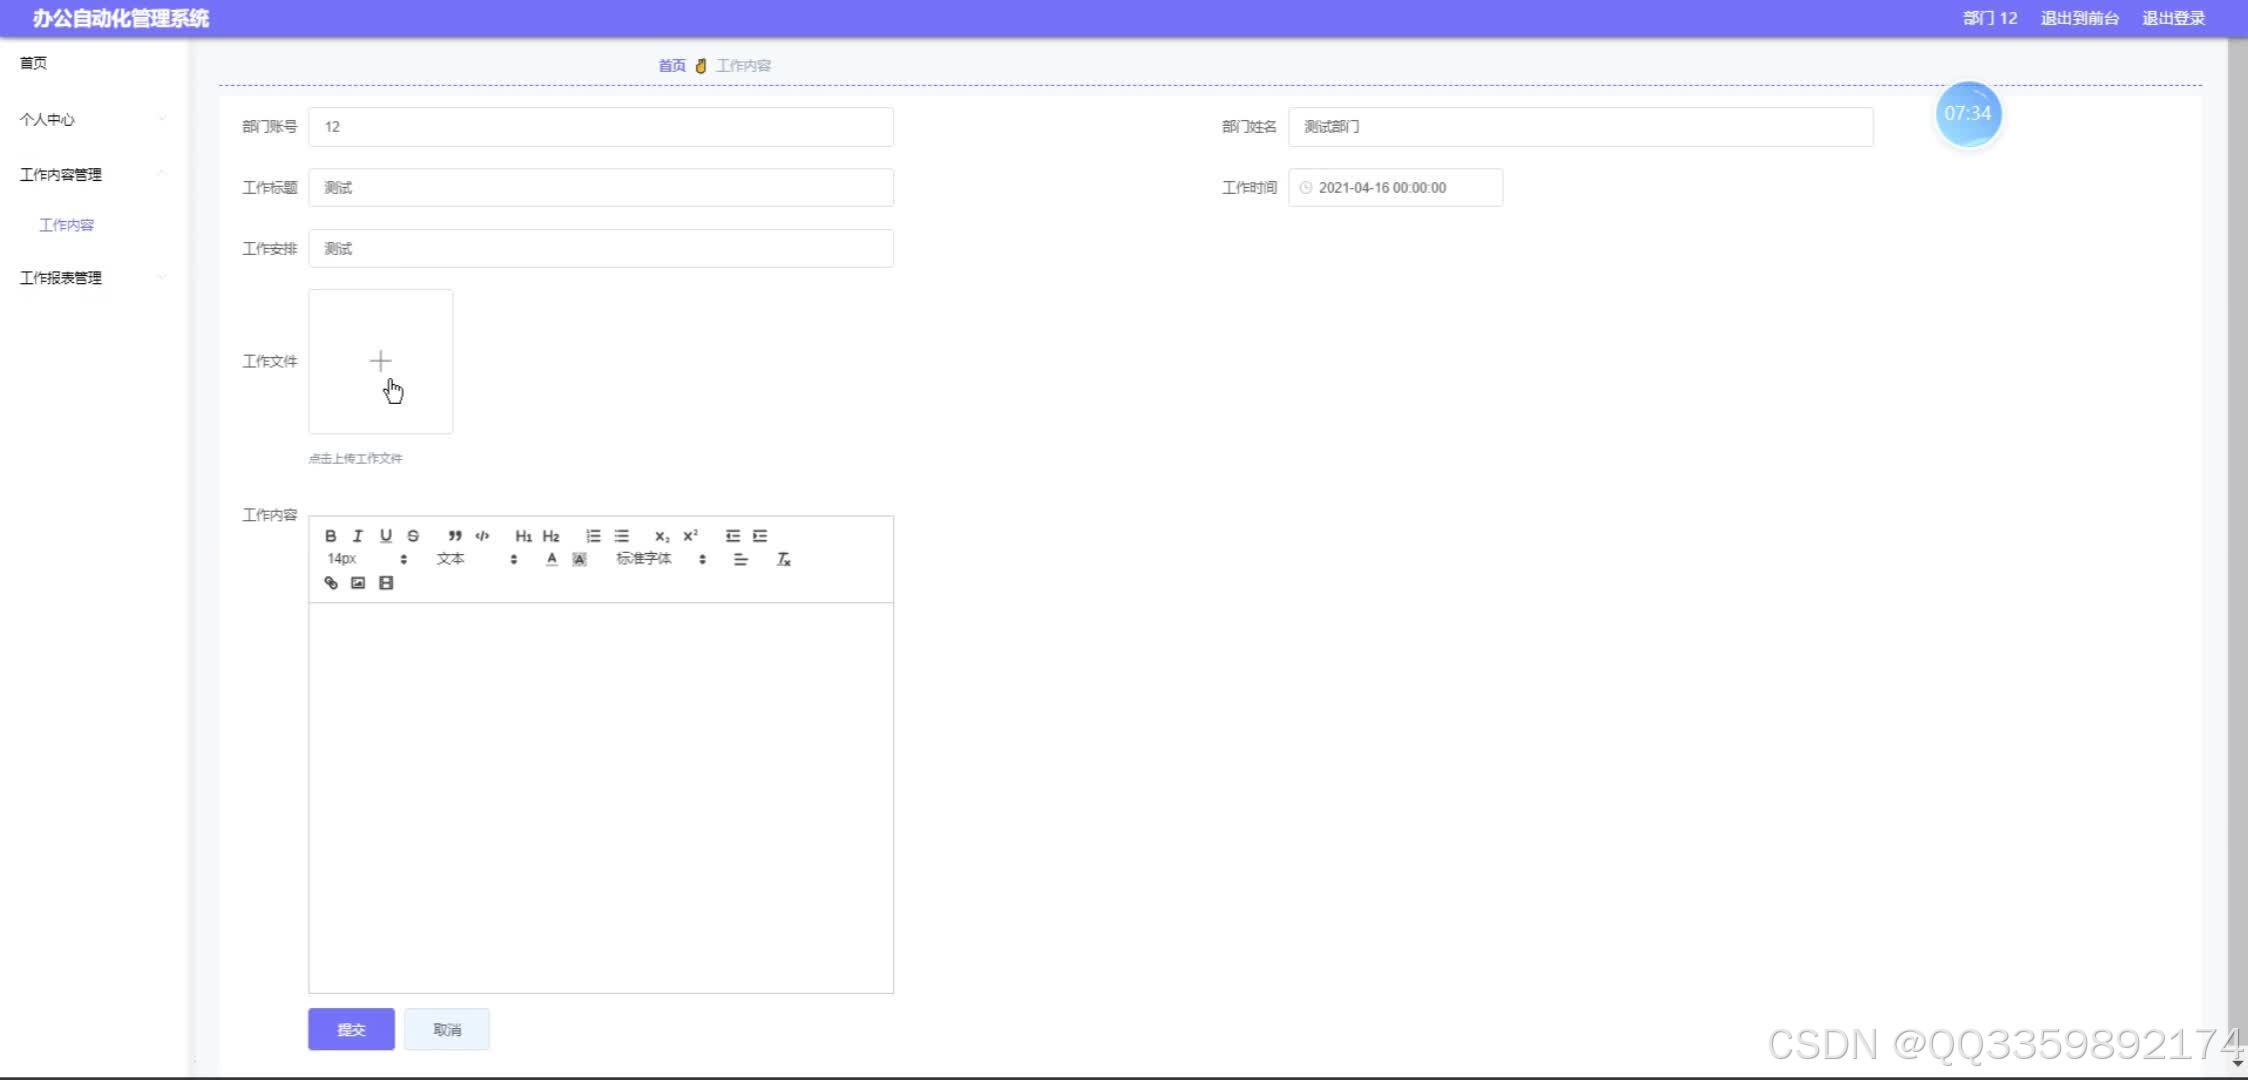2248x1080 pixels.
Task: Create an ordered numbered list
Action: pyautogui.click(x=593, y=536)
